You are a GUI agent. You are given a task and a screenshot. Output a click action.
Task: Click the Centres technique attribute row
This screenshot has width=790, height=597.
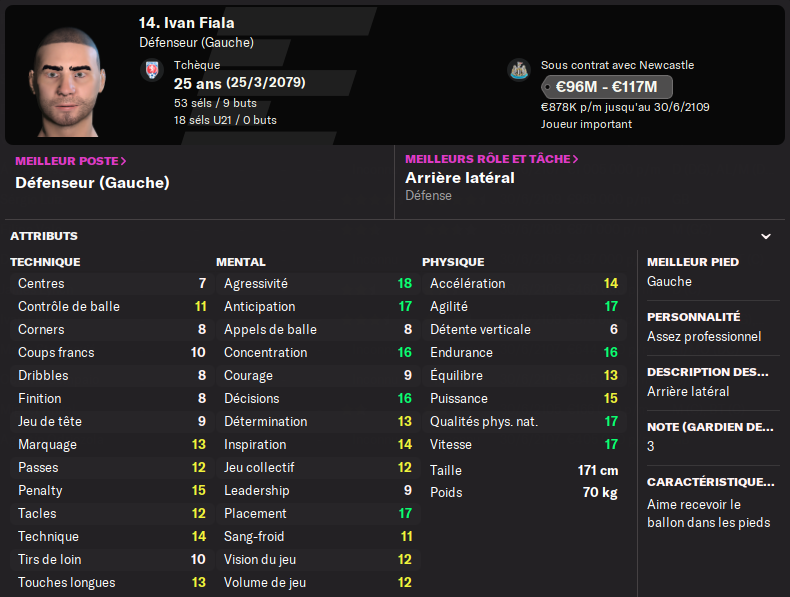(x=111, y=284)
